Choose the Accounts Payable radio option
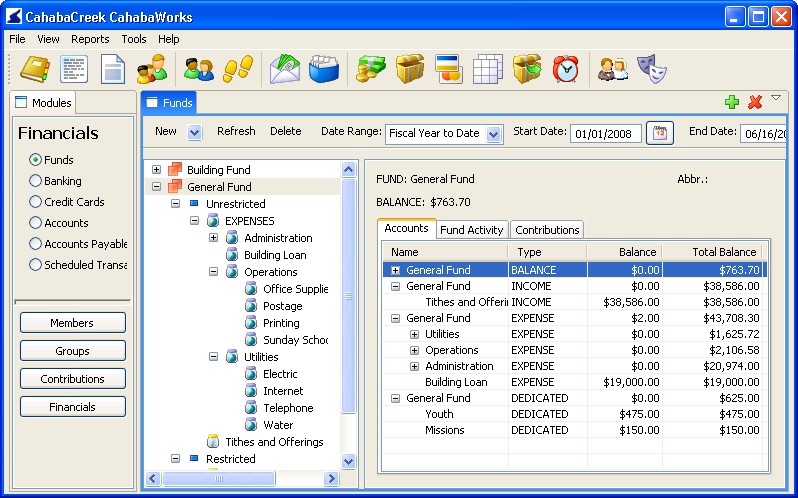The image size is (798, 498). (36, 244)
